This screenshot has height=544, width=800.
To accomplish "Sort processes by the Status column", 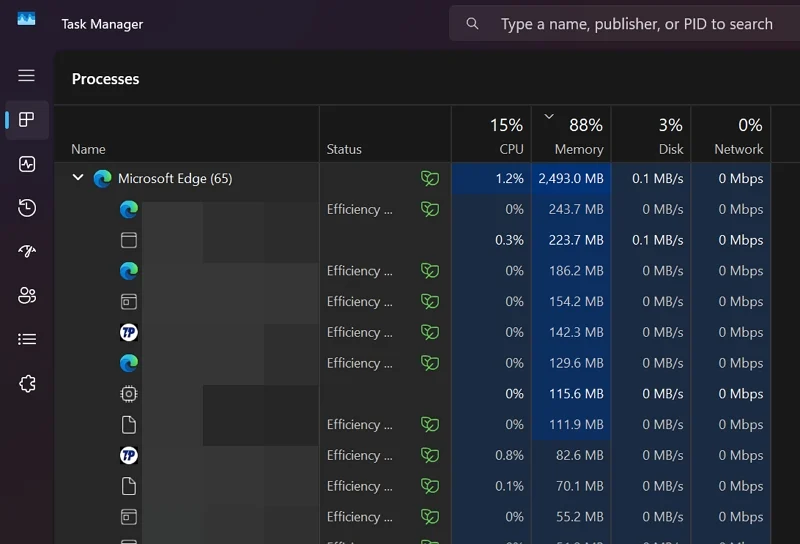I will pyautogui.click(x=344, y=149).
